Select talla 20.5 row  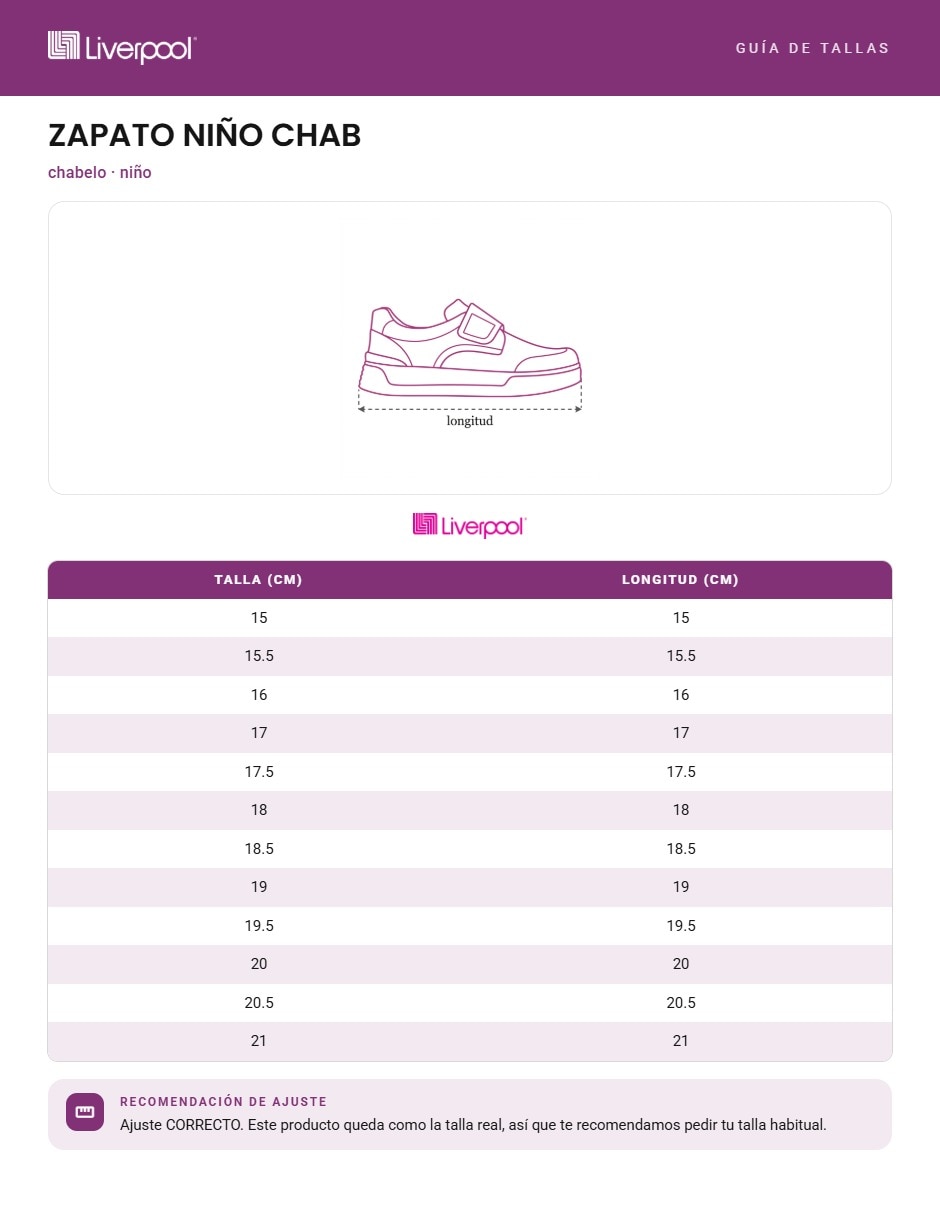pyautogui.click(x=470, y=1003)
